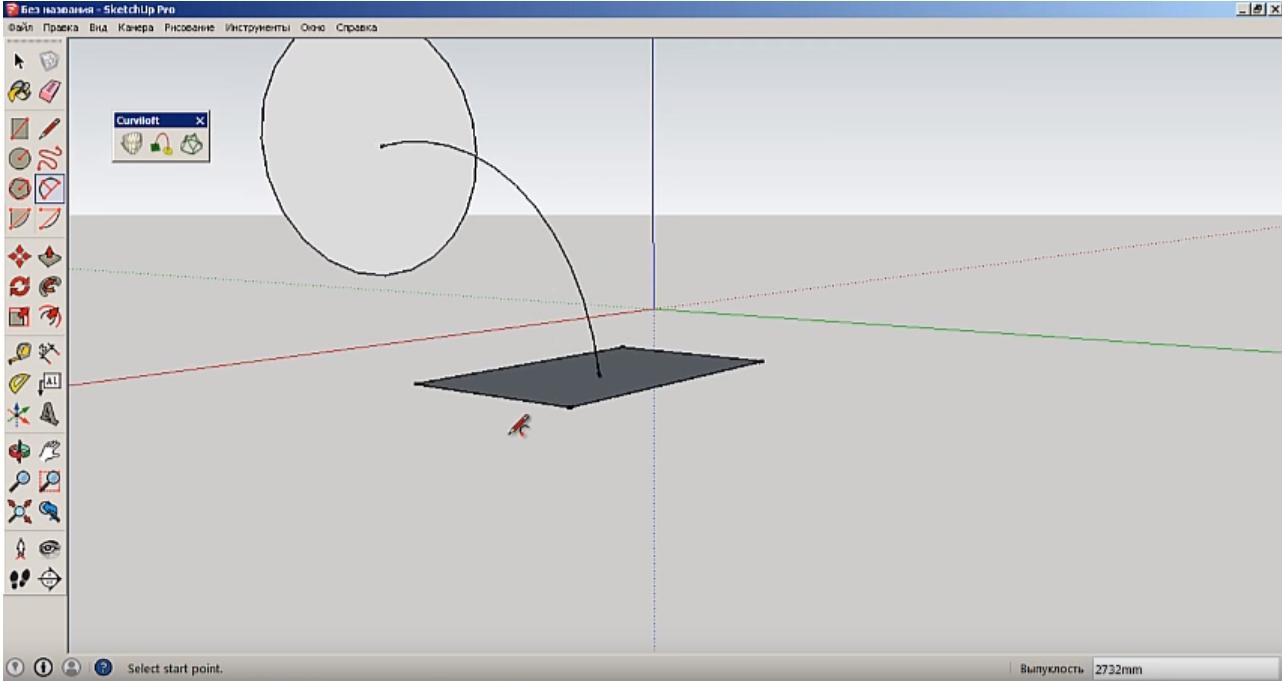The width and height of the screenshot is (1282, 681).
Task: Select the Eraser tool
Action: click(x=49, y=92)
